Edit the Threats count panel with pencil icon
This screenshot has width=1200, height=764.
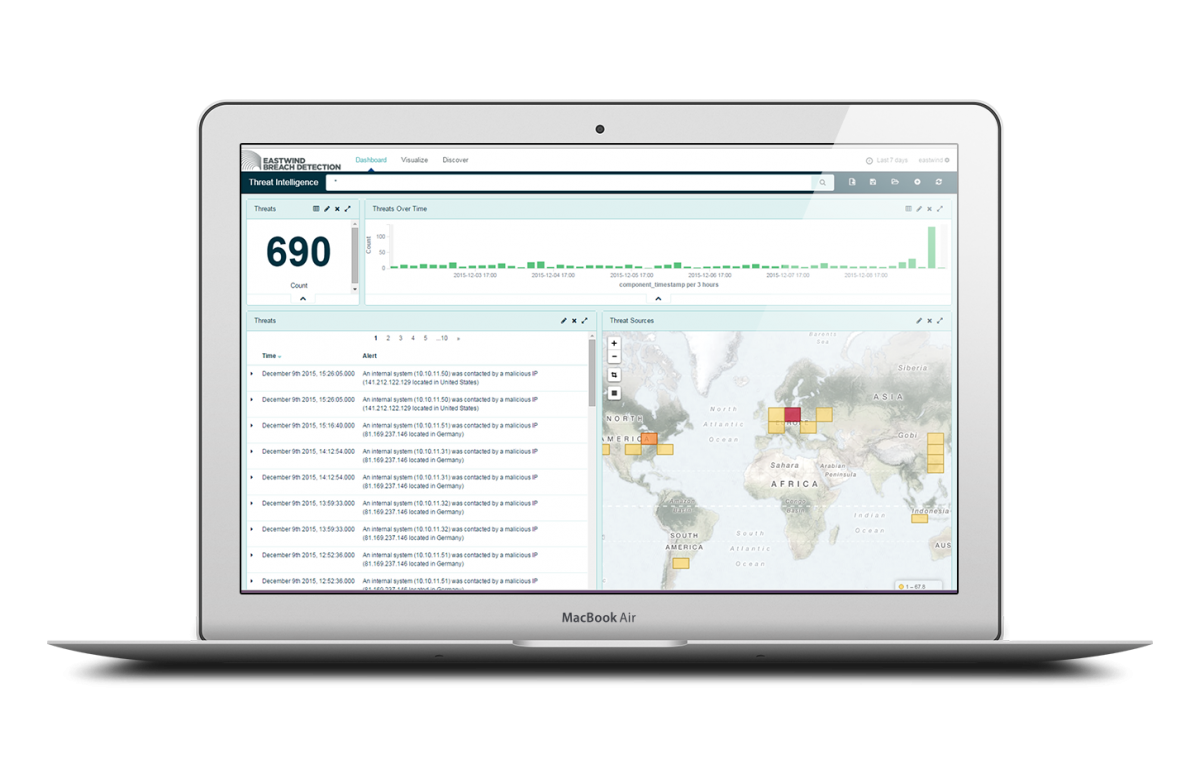(x=327, y=209)
